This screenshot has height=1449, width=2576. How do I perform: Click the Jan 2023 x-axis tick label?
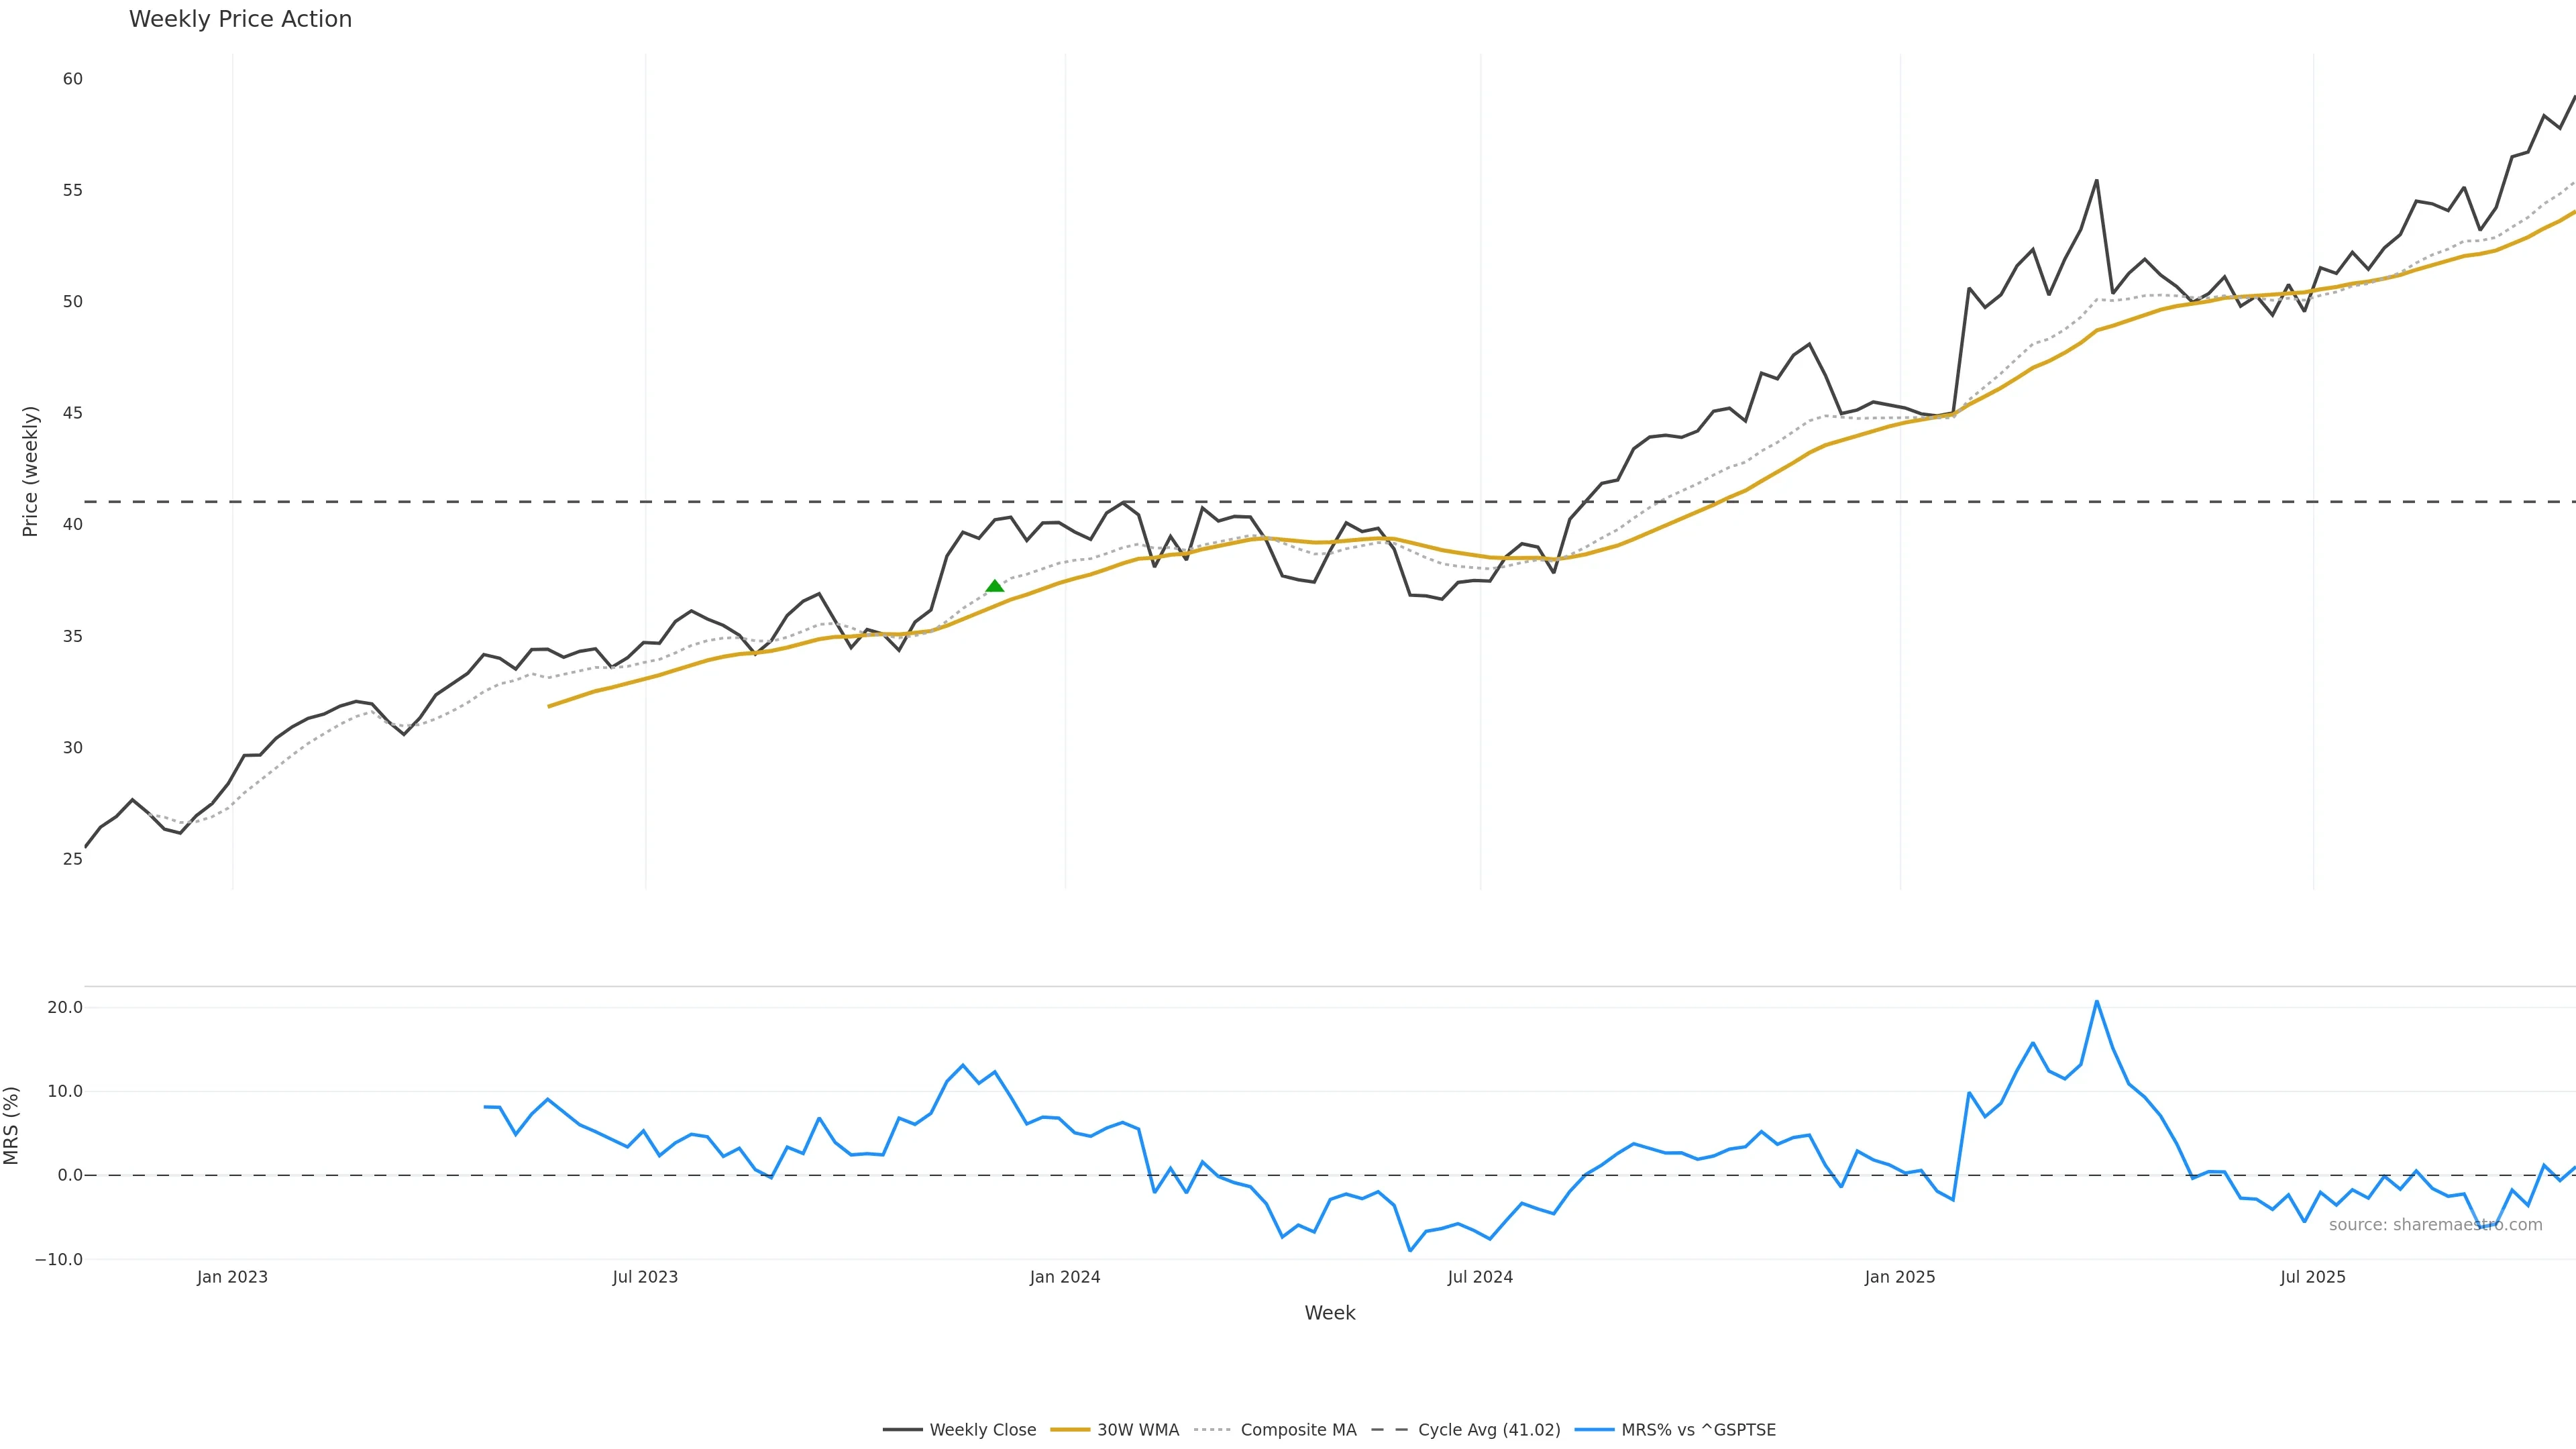point(232,1277)
